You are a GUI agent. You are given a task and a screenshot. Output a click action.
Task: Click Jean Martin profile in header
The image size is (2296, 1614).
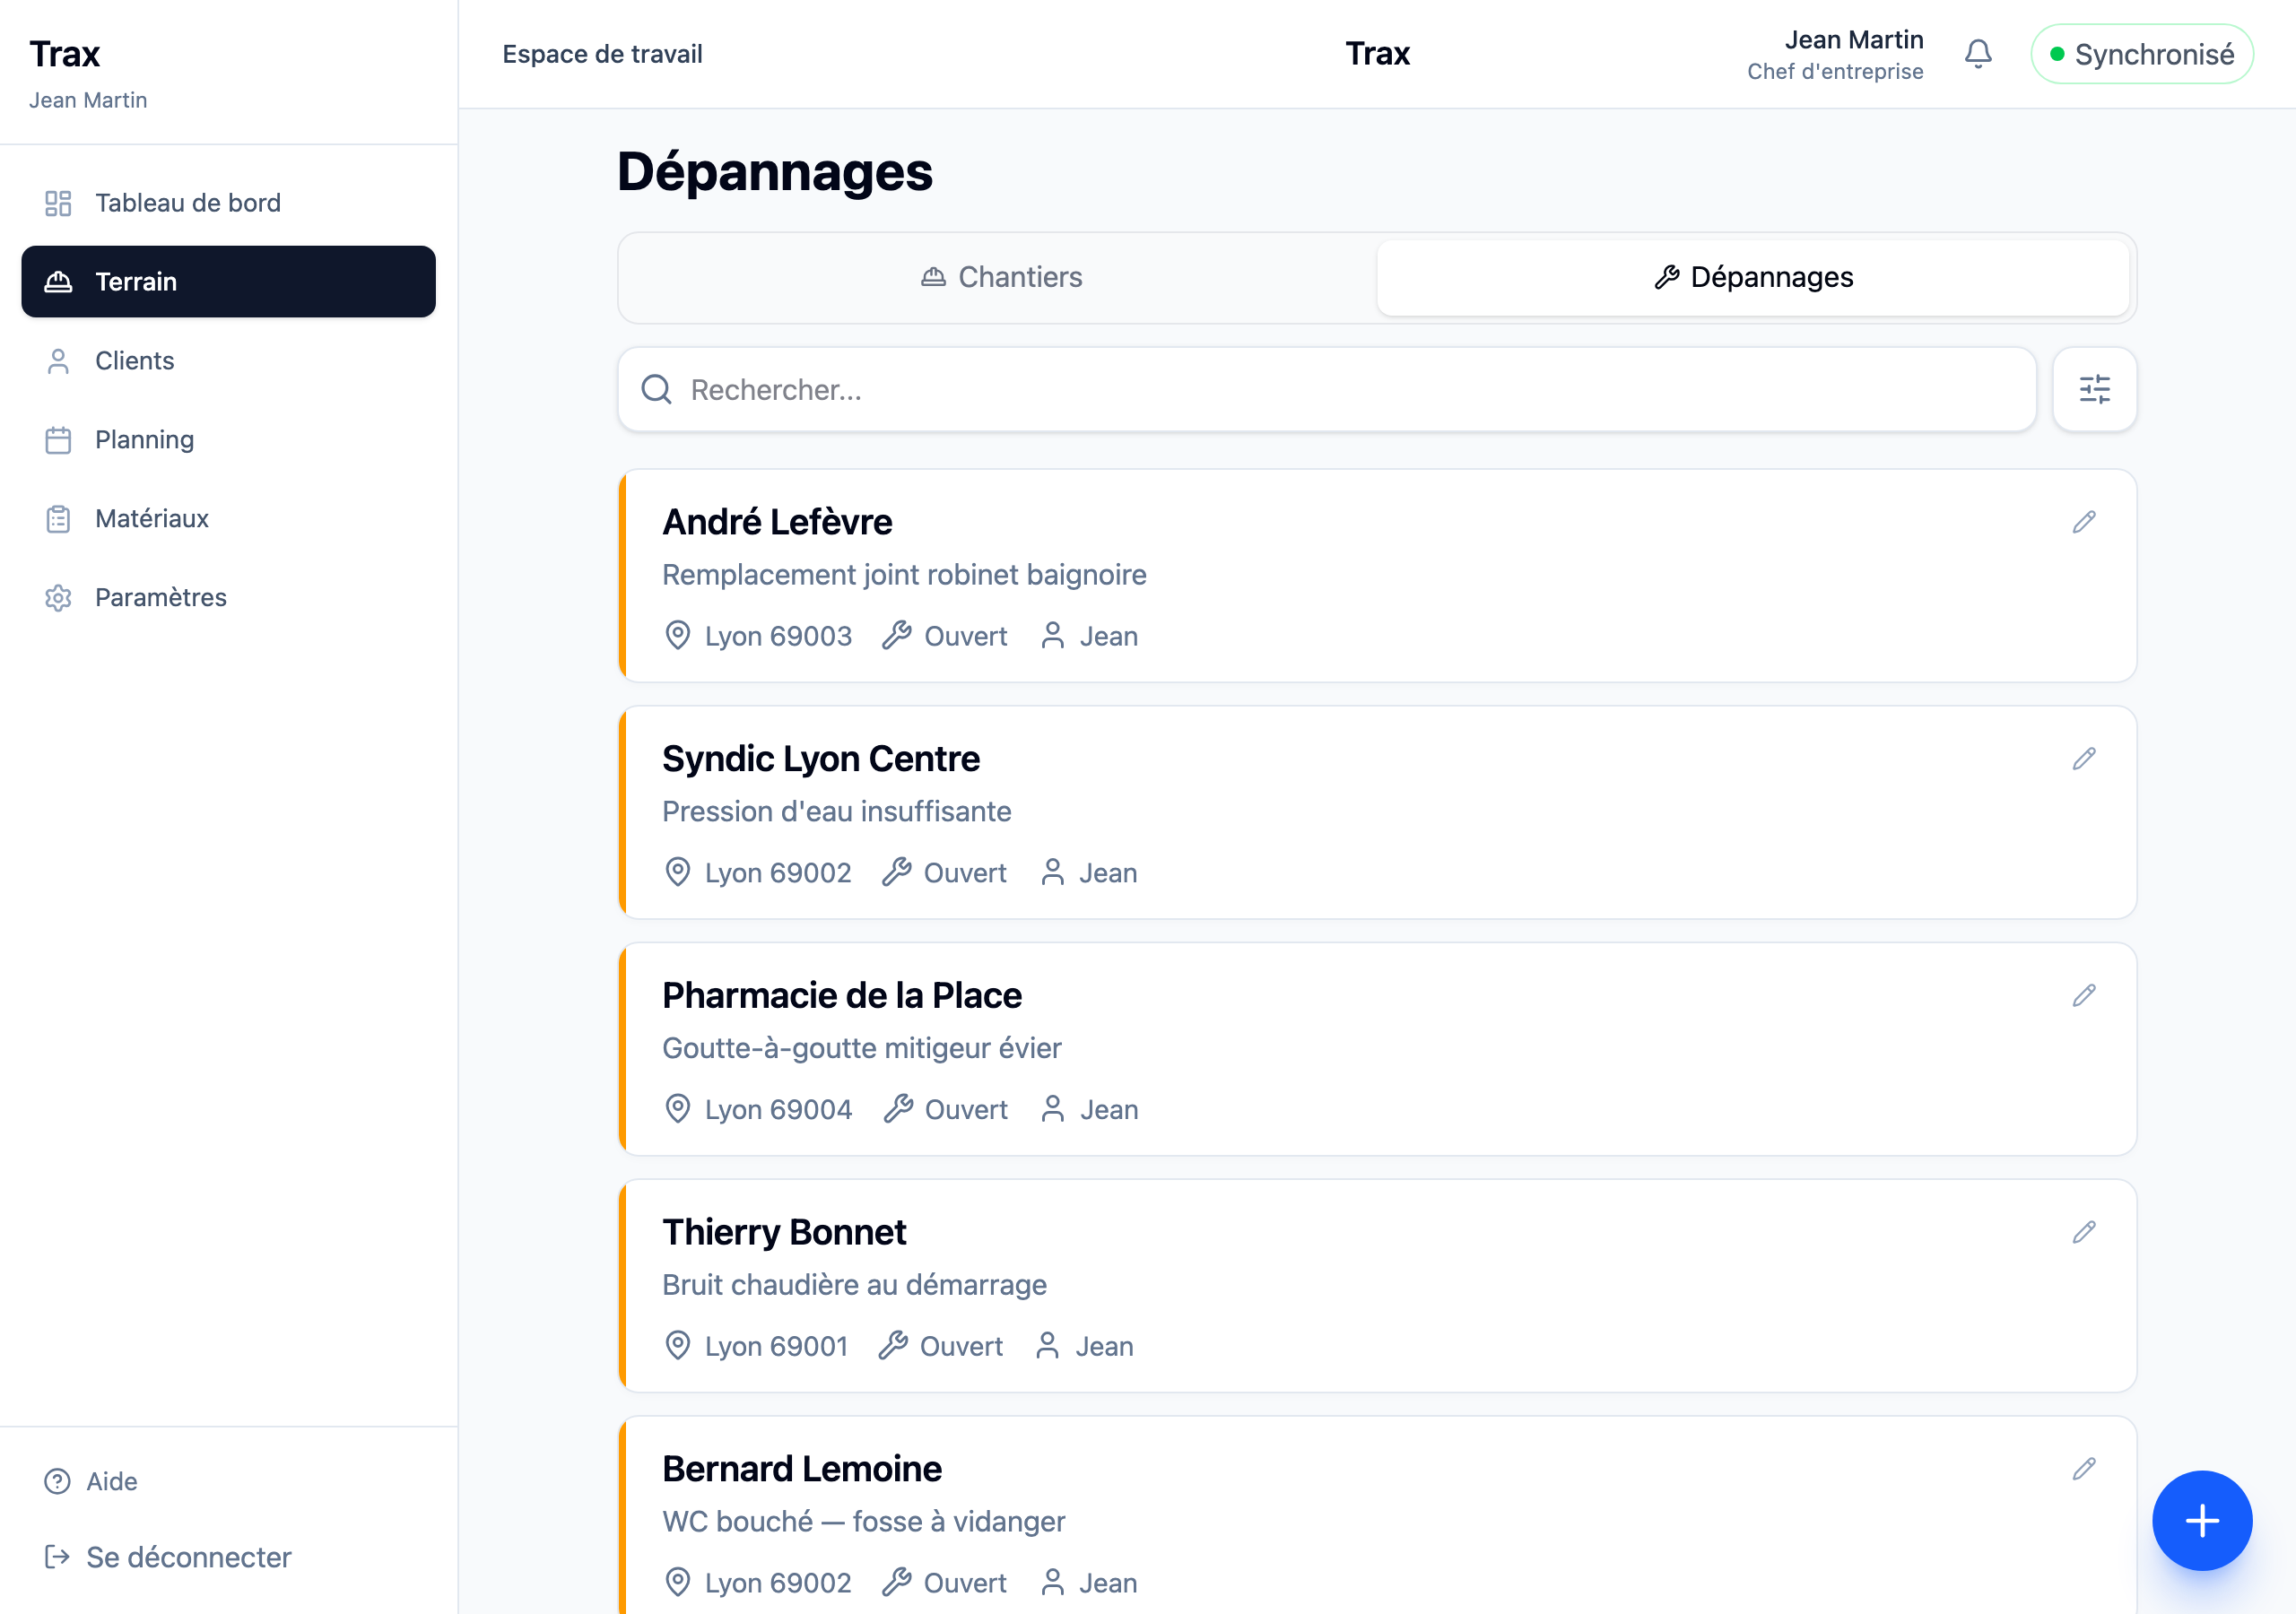[x=1836, y=54]
